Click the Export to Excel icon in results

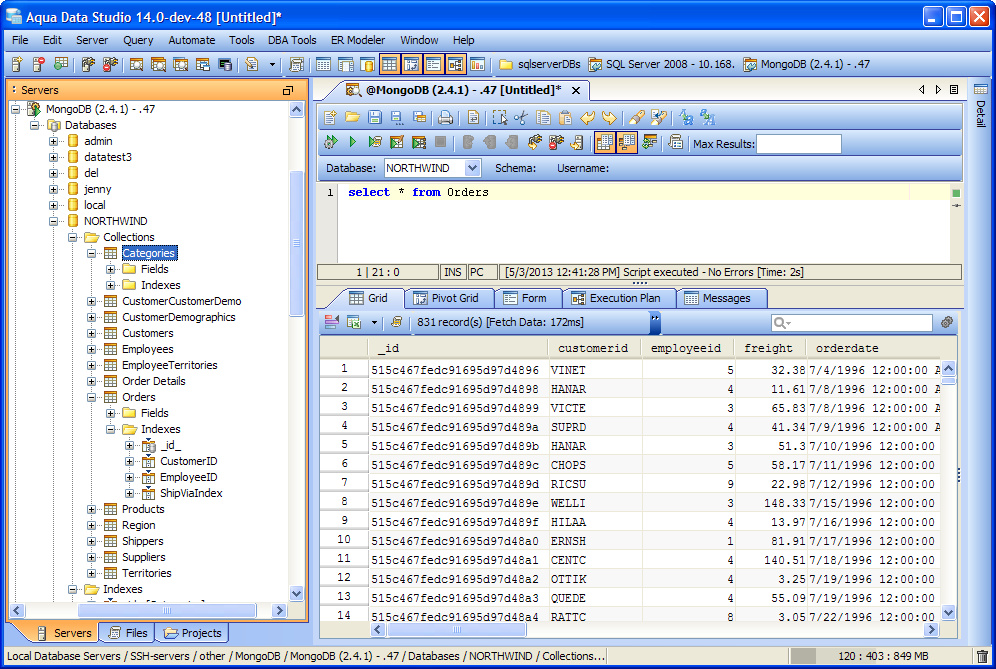tap(353, 323)
